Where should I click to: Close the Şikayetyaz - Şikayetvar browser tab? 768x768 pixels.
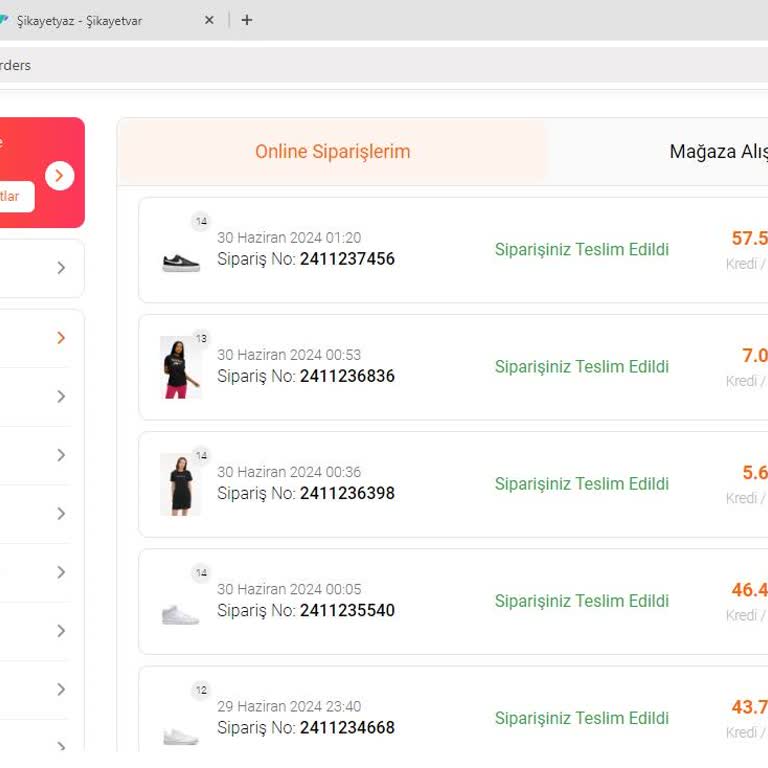coord(209,20)
